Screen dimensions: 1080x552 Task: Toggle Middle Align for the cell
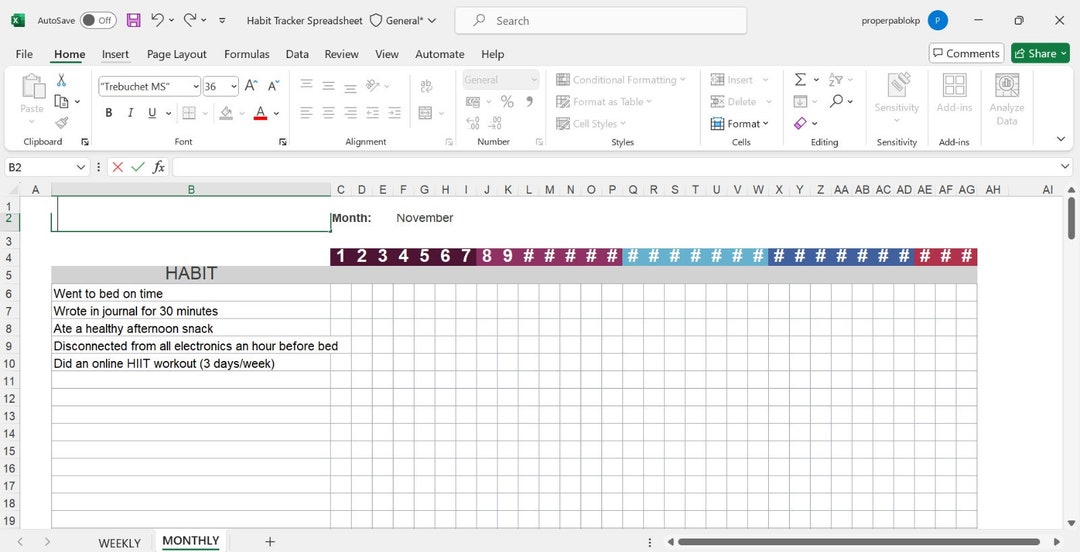click(329, 86)
